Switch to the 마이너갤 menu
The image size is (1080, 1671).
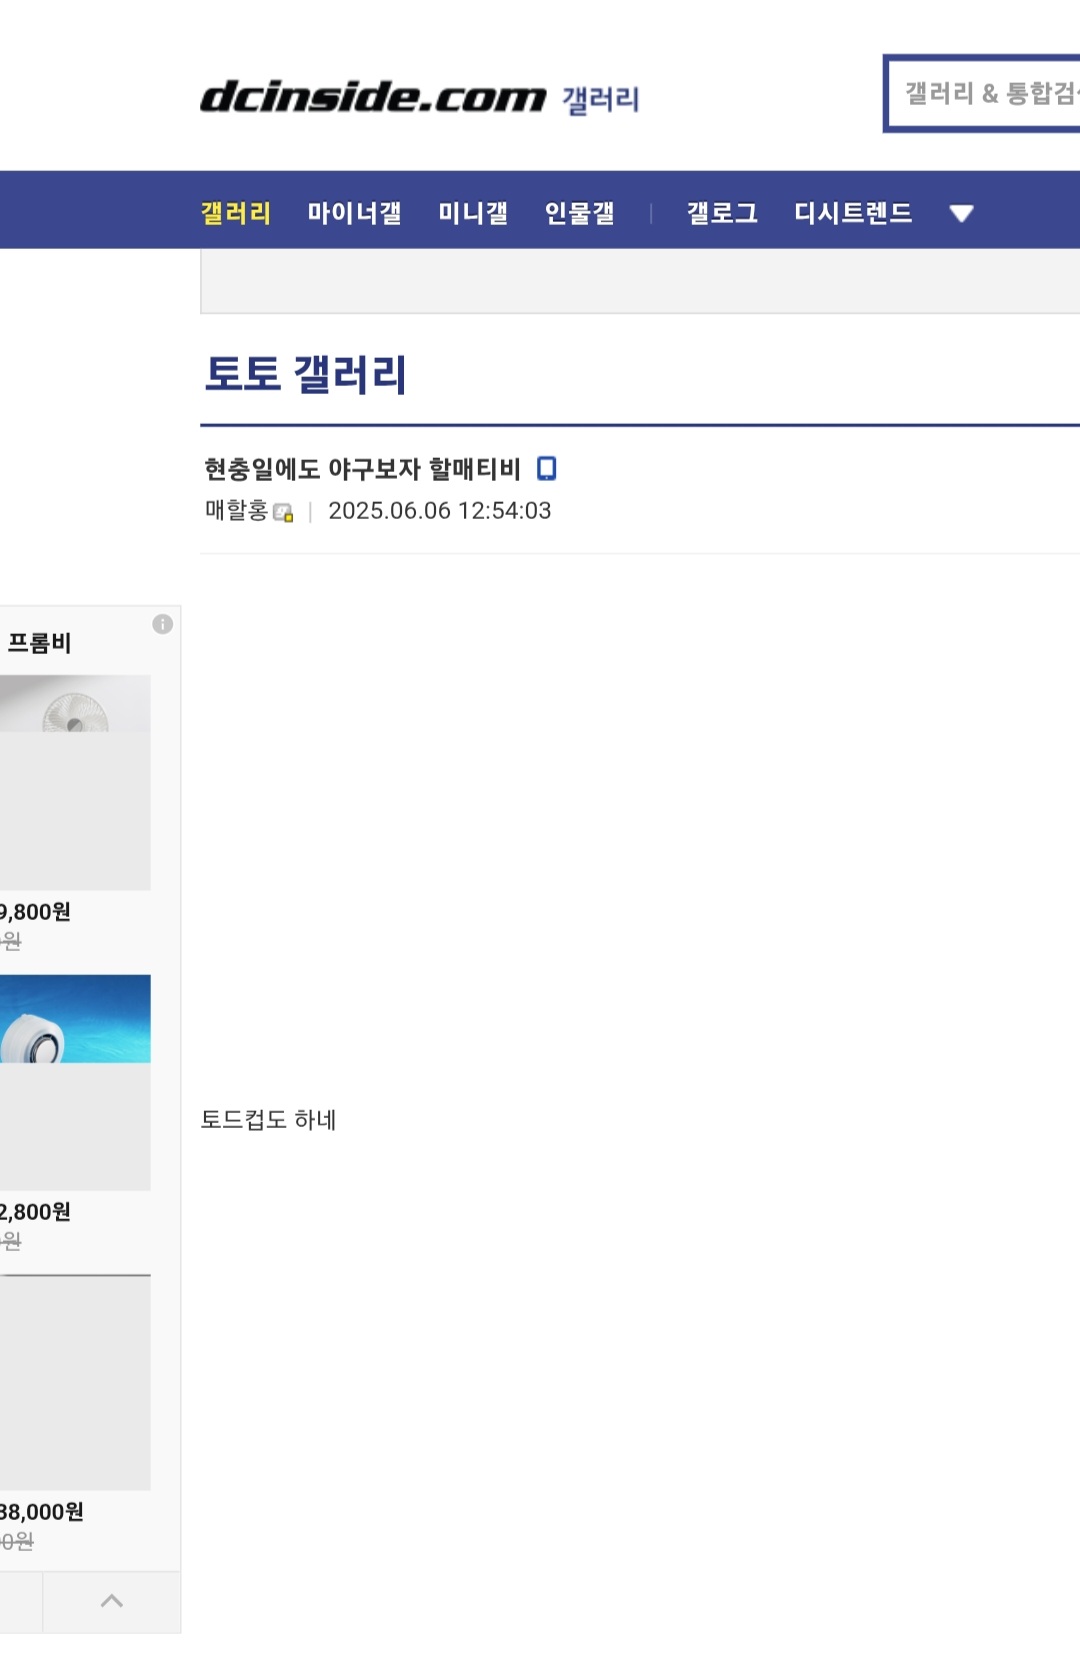(354, 213)
